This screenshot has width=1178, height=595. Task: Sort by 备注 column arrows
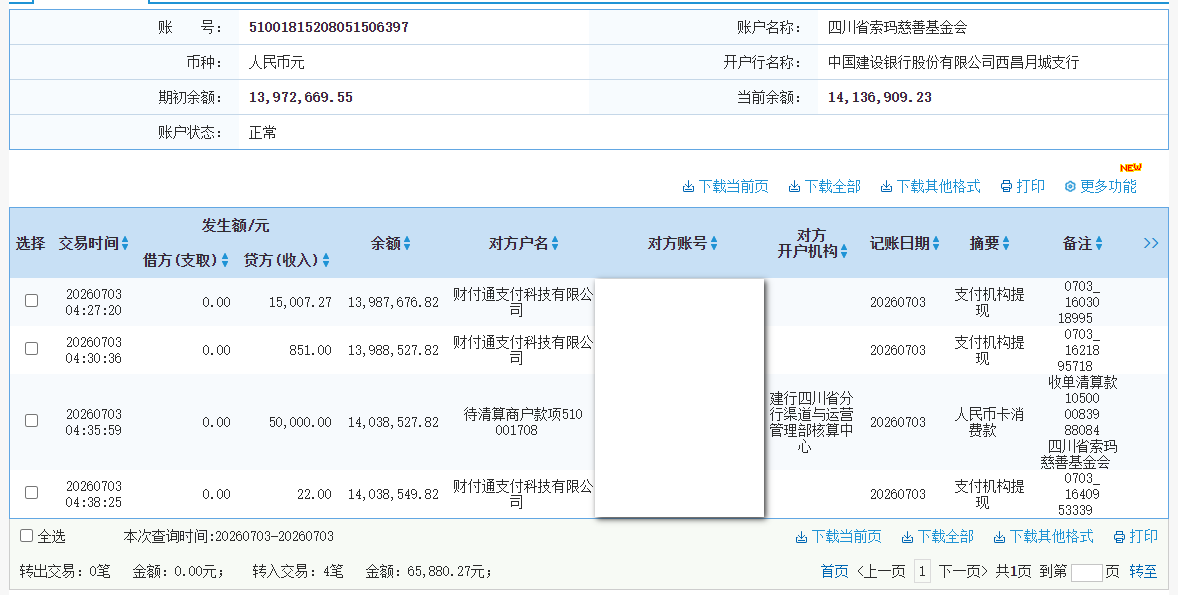pos(1099,243)
